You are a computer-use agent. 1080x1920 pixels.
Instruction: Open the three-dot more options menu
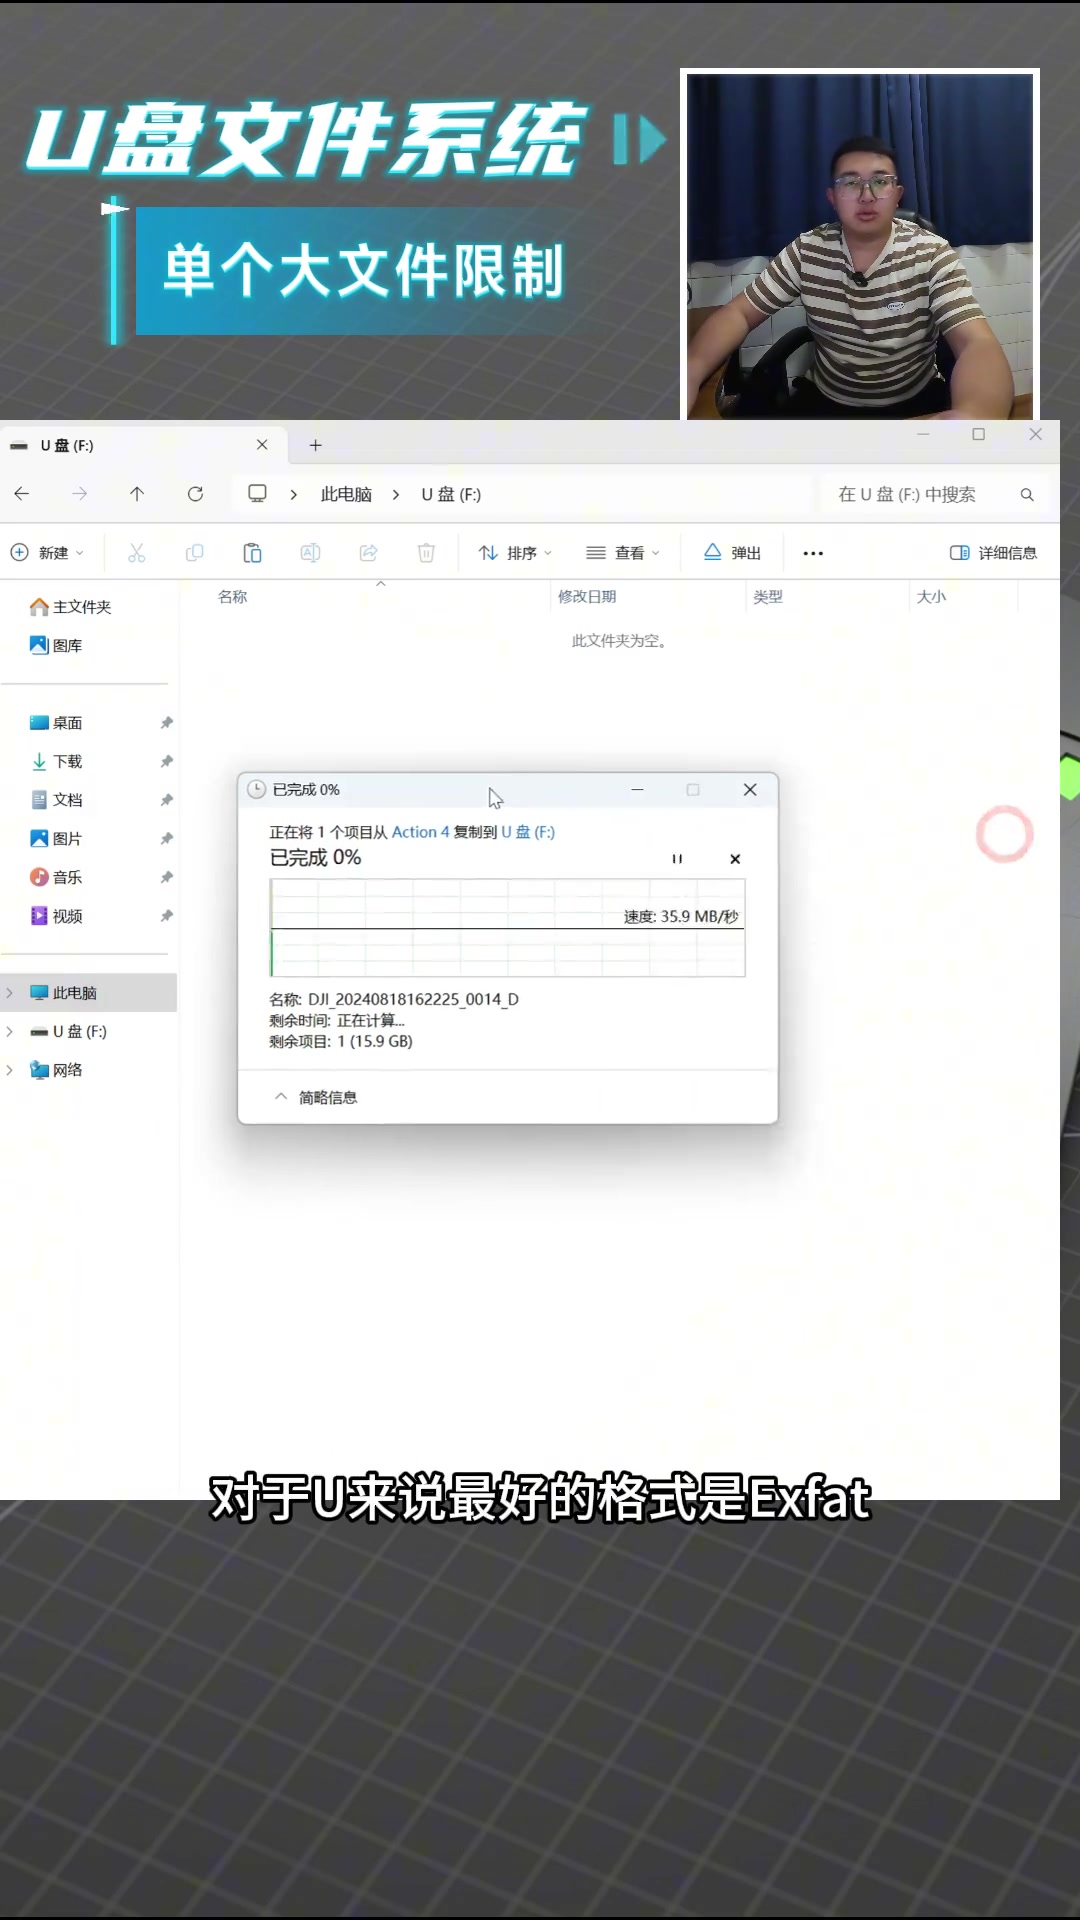point(813,553)
